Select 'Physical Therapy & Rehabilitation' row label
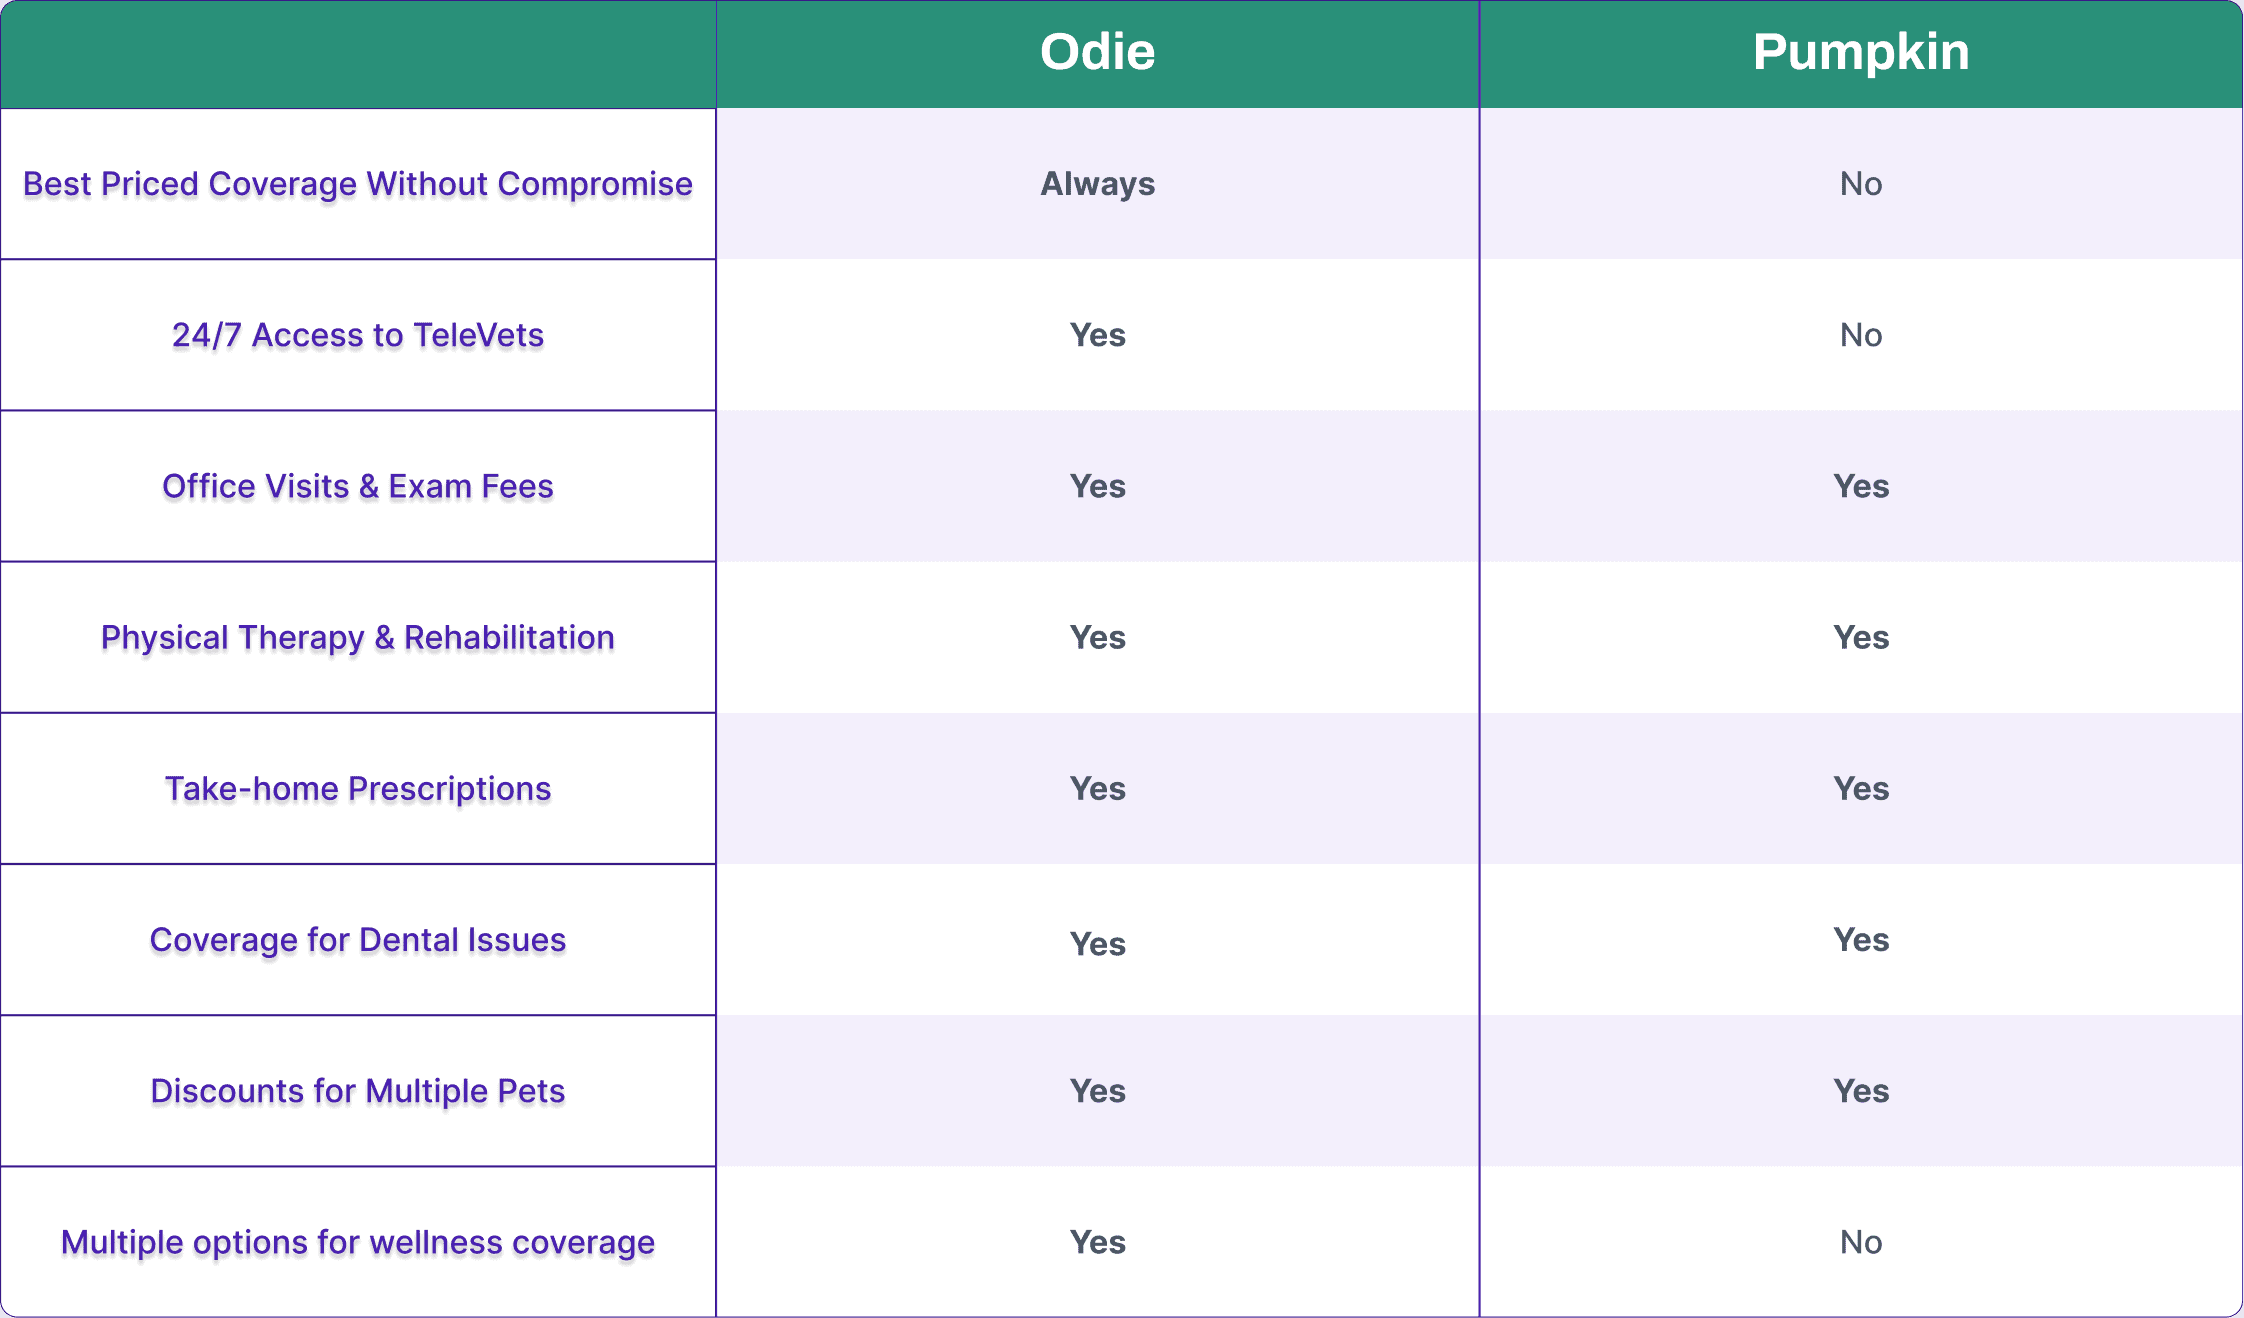 point(358,637)
